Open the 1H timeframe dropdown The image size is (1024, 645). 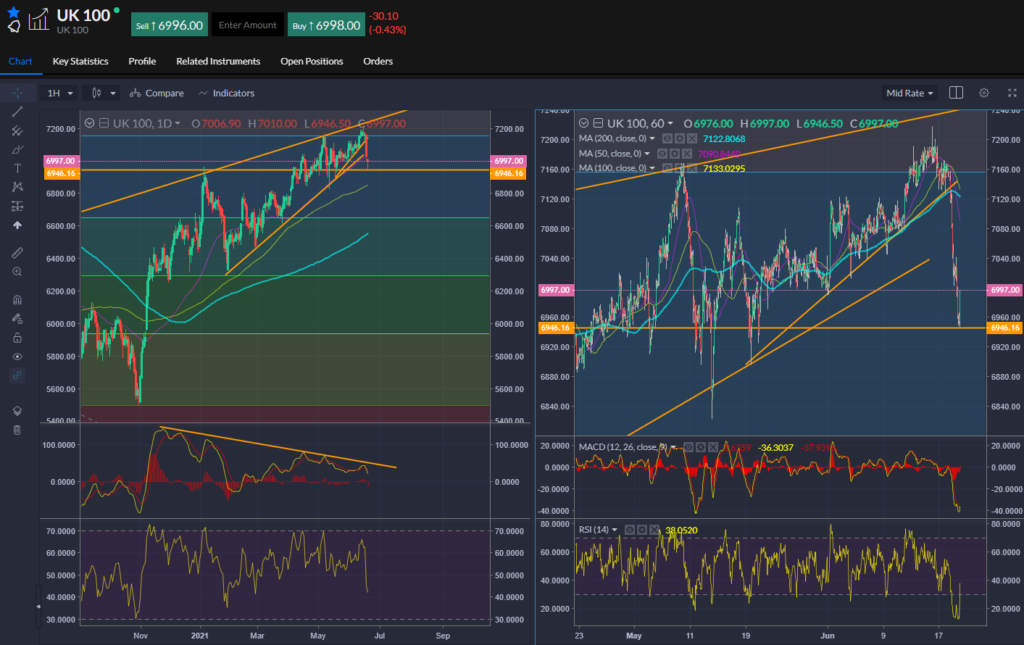[56, 92]
